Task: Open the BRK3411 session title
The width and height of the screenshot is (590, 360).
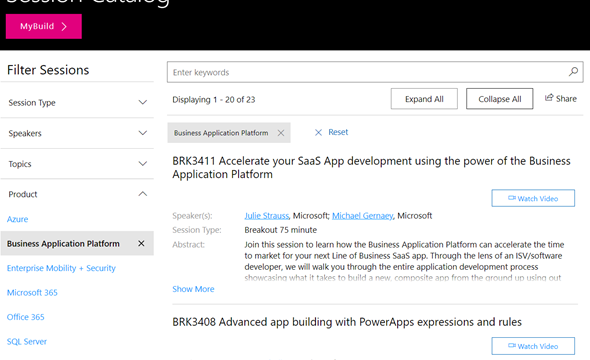Action: [x=371, y=167]
